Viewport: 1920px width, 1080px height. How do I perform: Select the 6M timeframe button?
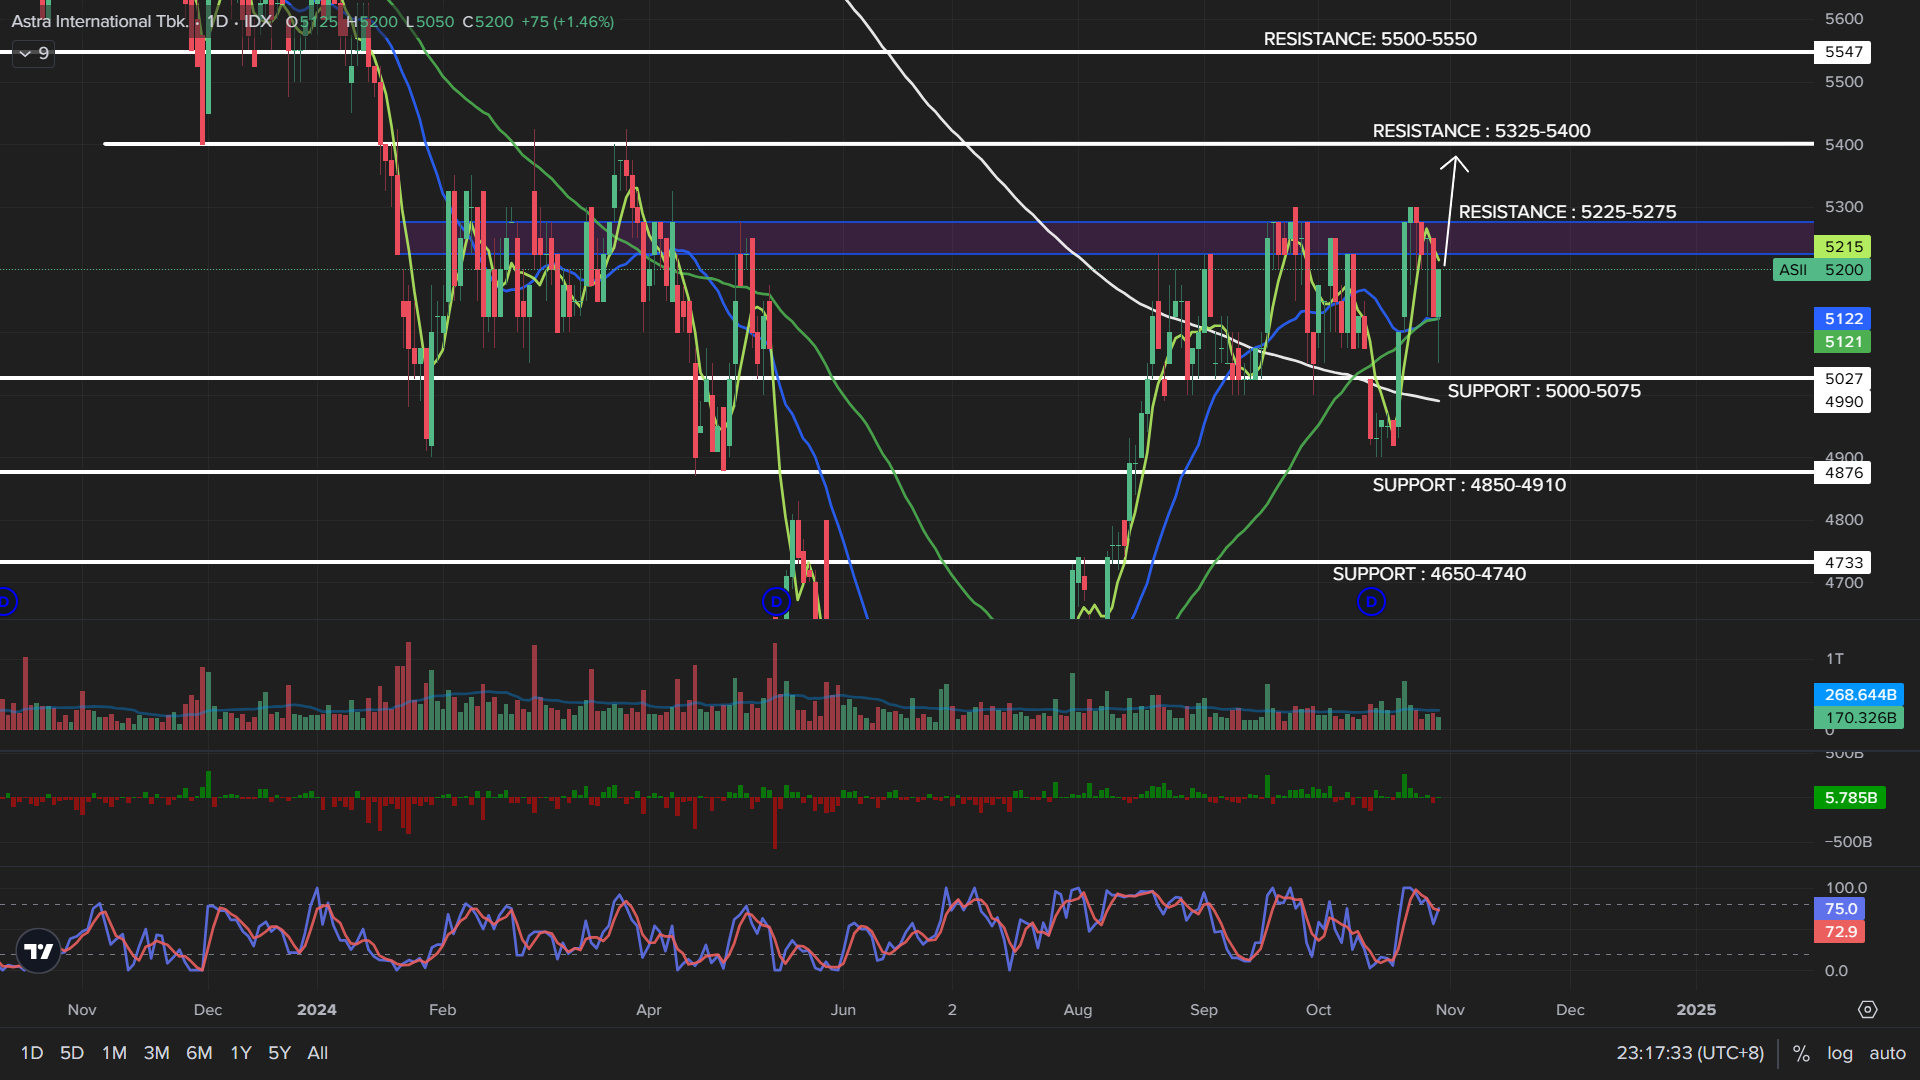199,1053
